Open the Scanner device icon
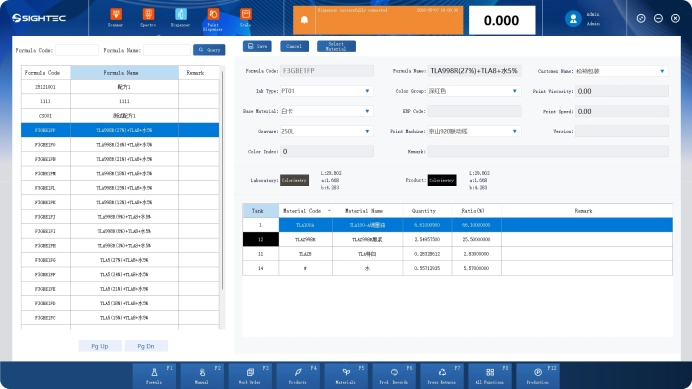The height and width of the screenshot is (389, 692). pos(116,18)
